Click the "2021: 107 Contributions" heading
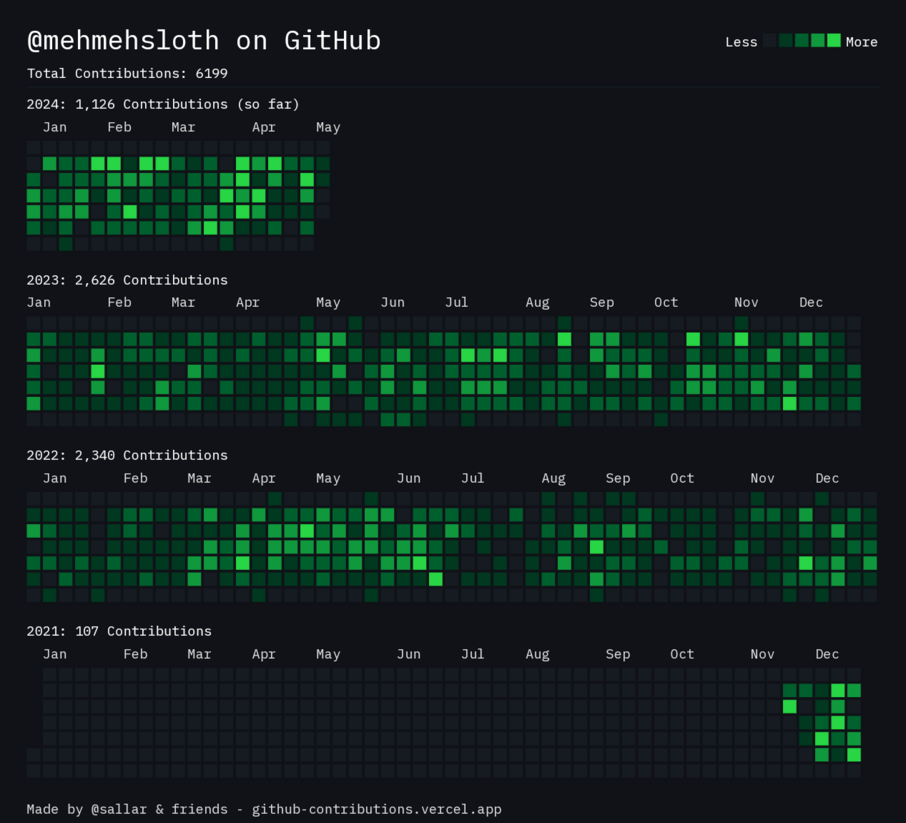 coord(119,631)
